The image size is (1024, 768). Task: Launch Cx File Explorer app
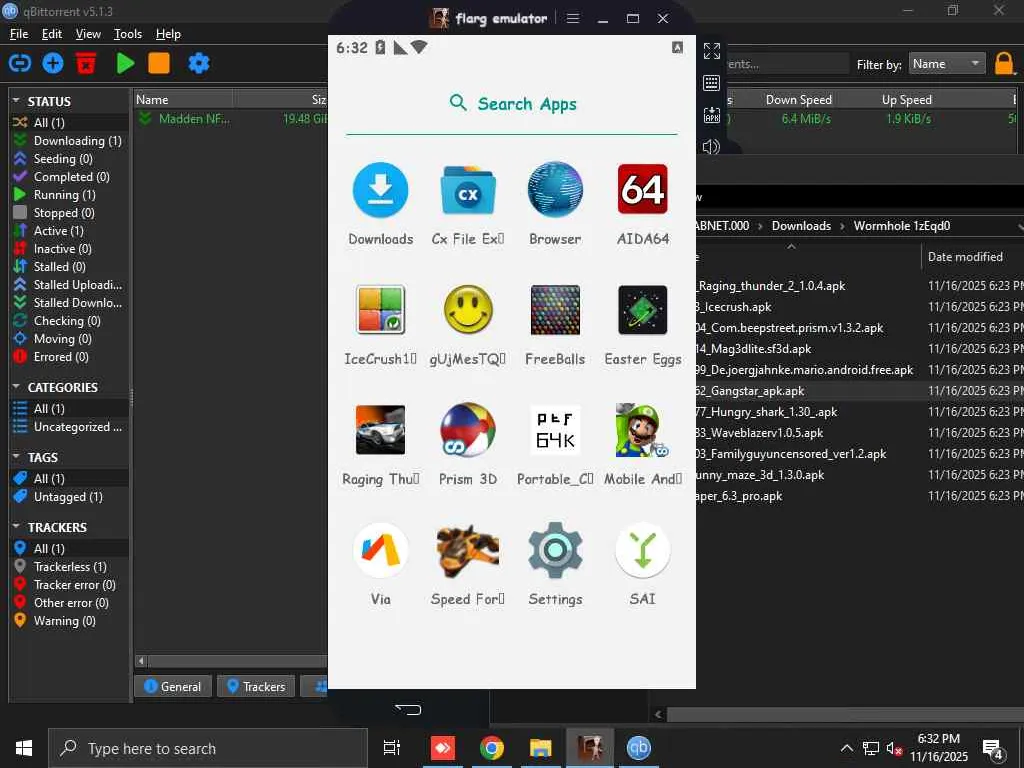click(x=468, y=190)
